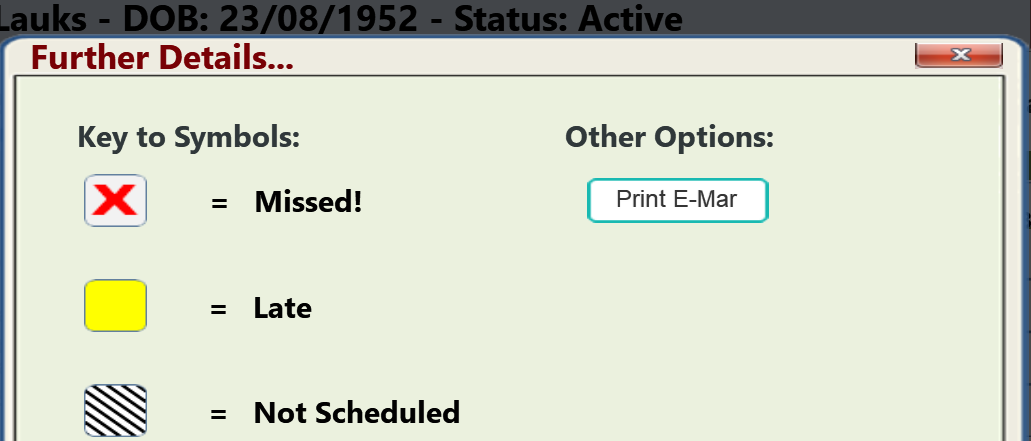Select the striped Not Scheduled symbol icon

115,411
